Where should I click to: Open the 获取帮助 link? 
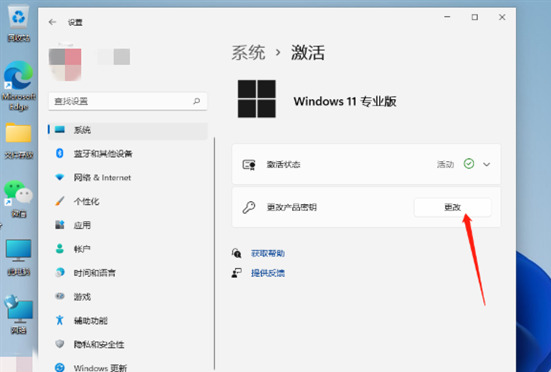click(x=268, y=253)
